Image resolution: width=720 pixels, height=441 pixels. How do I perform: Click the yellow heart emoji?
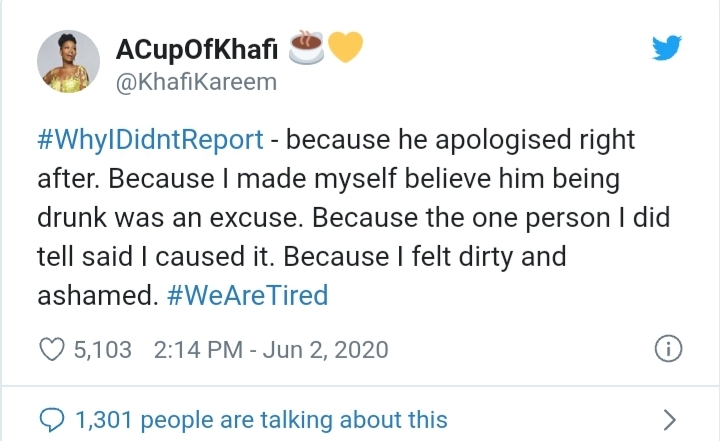[x=345, y=47]
